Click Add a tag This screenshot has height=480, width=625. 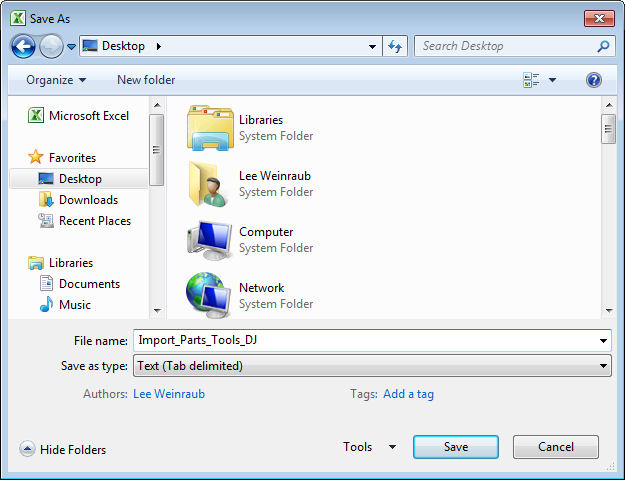[408, 394]
